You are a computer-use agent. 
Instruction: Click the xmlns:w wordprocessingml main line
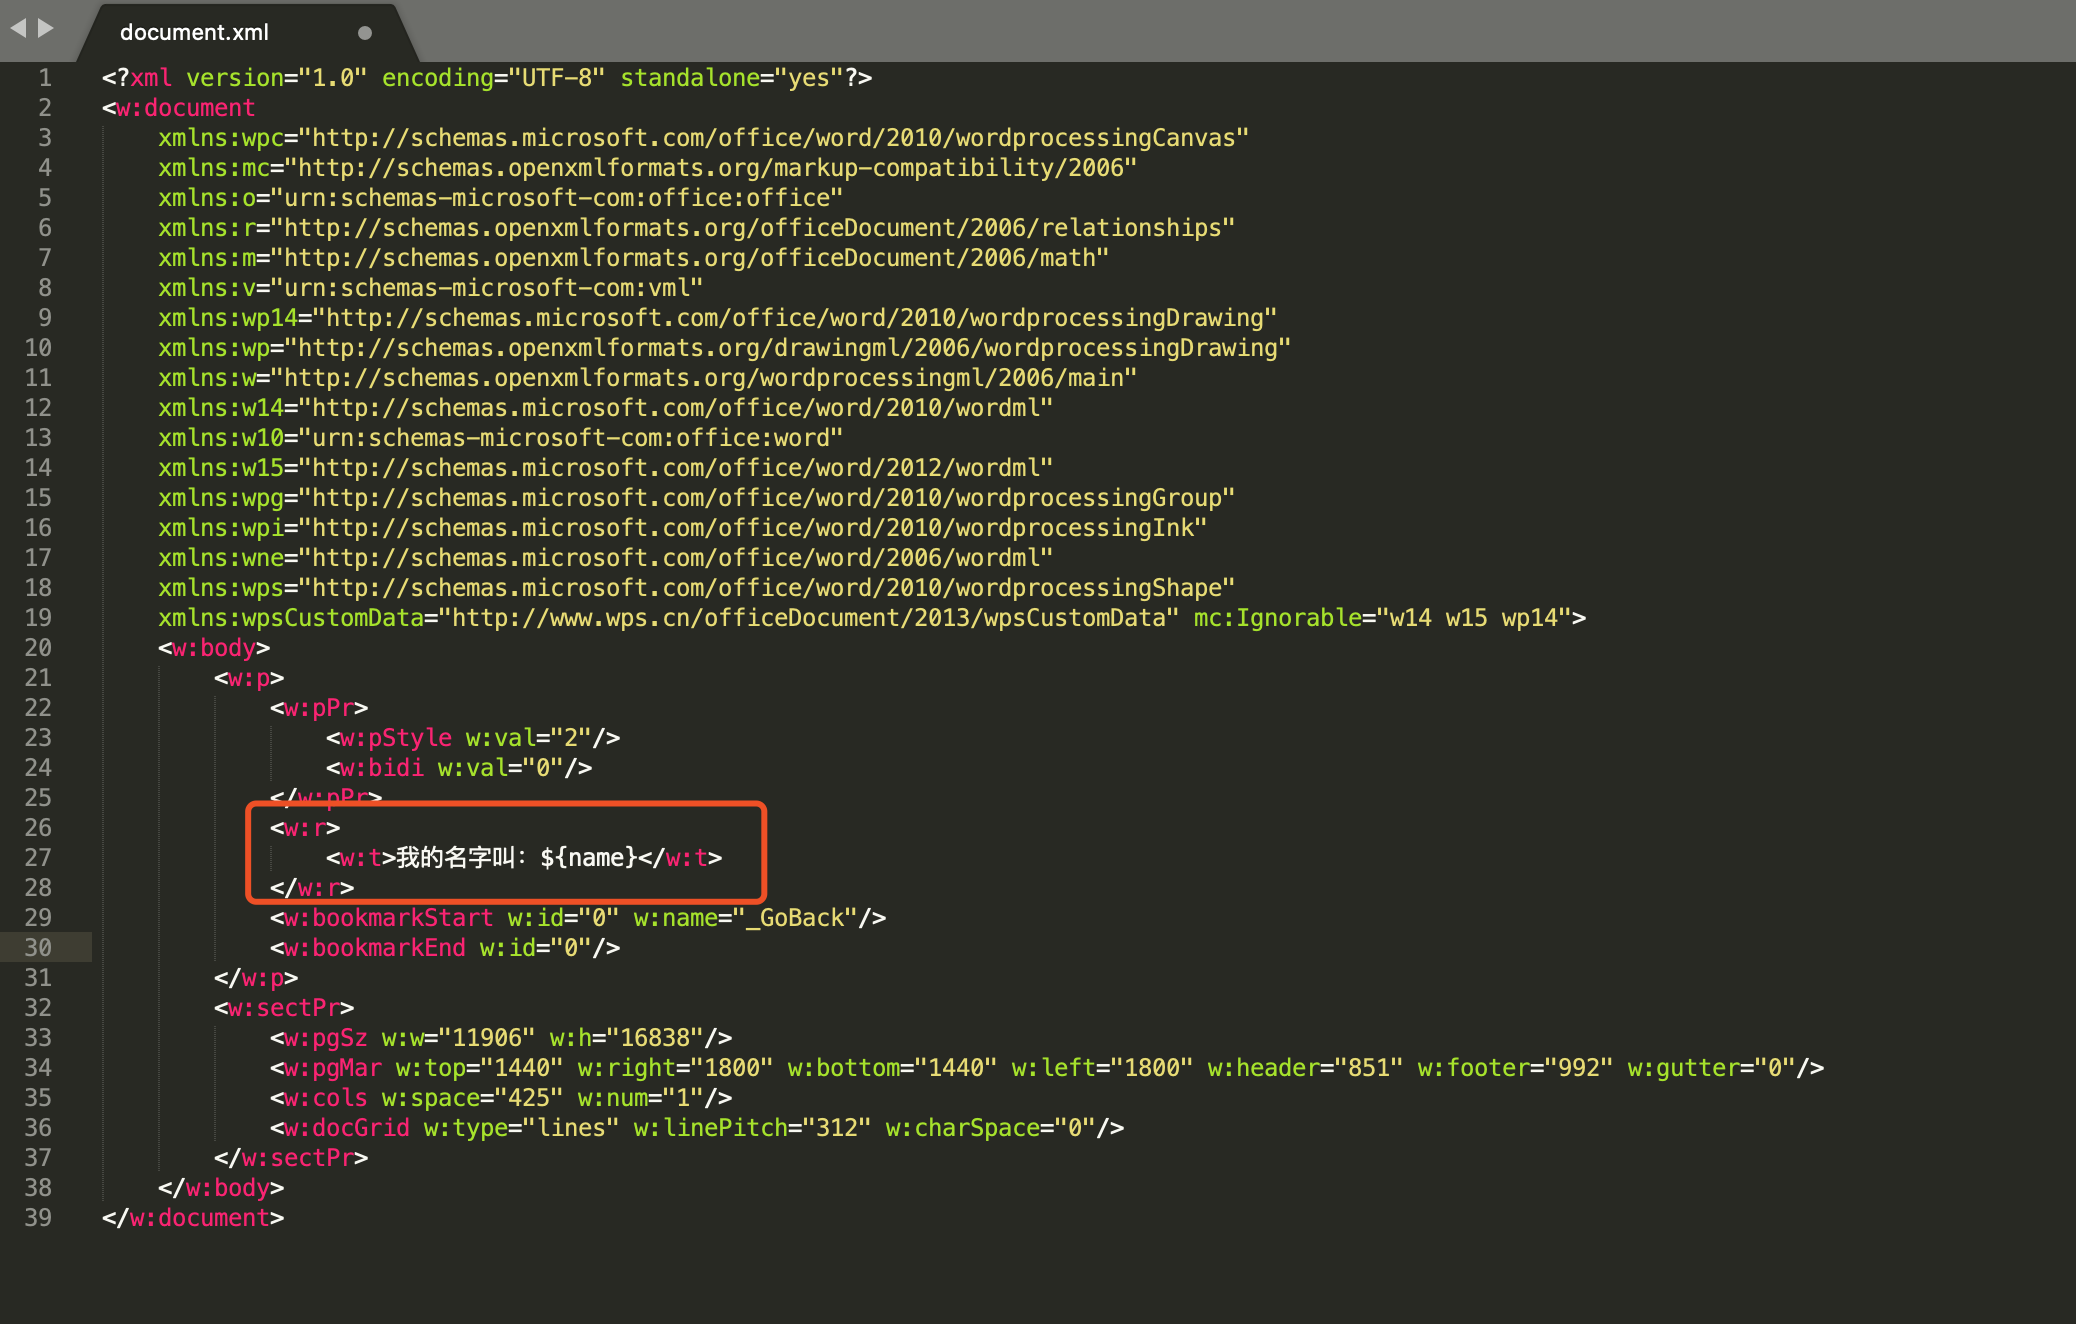[x=648, y=377]
